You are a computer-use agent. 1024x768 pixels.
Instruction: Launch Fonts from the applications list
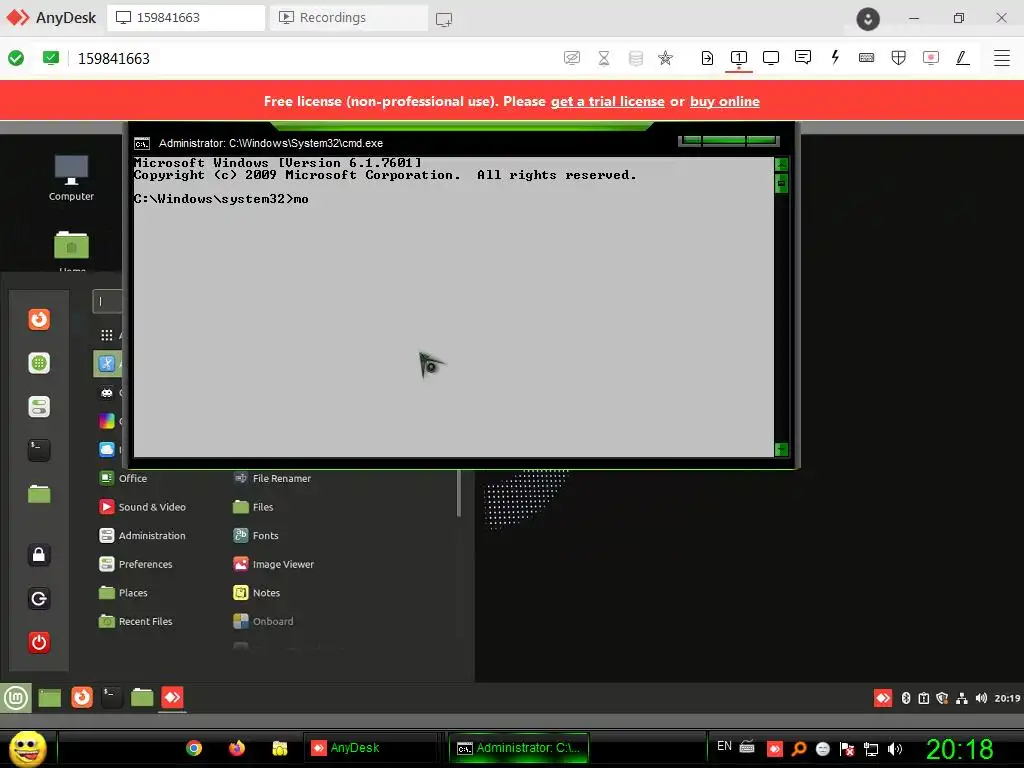(257, 536)
